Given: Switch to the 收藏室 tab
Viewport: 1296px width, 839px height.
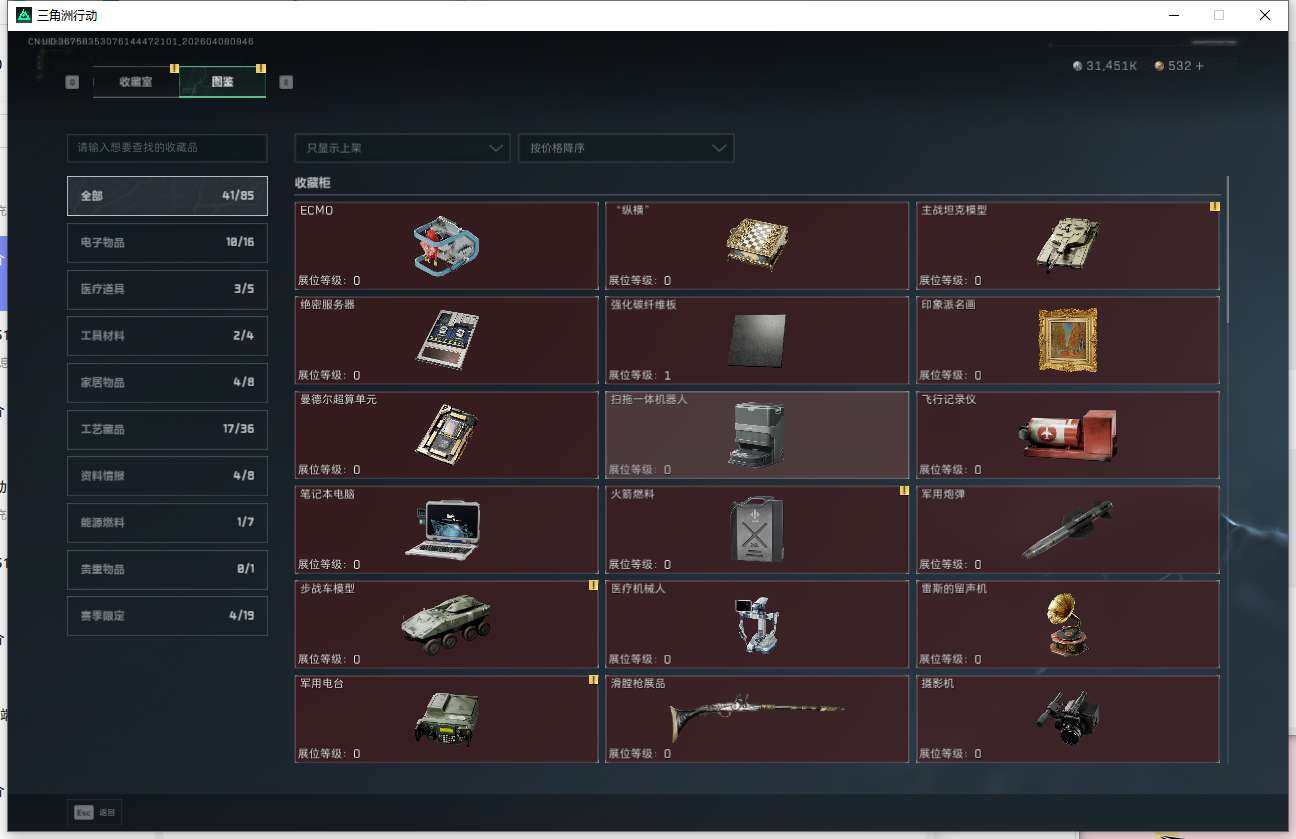Looking at the screenshot, I should [x=136, y=82].
